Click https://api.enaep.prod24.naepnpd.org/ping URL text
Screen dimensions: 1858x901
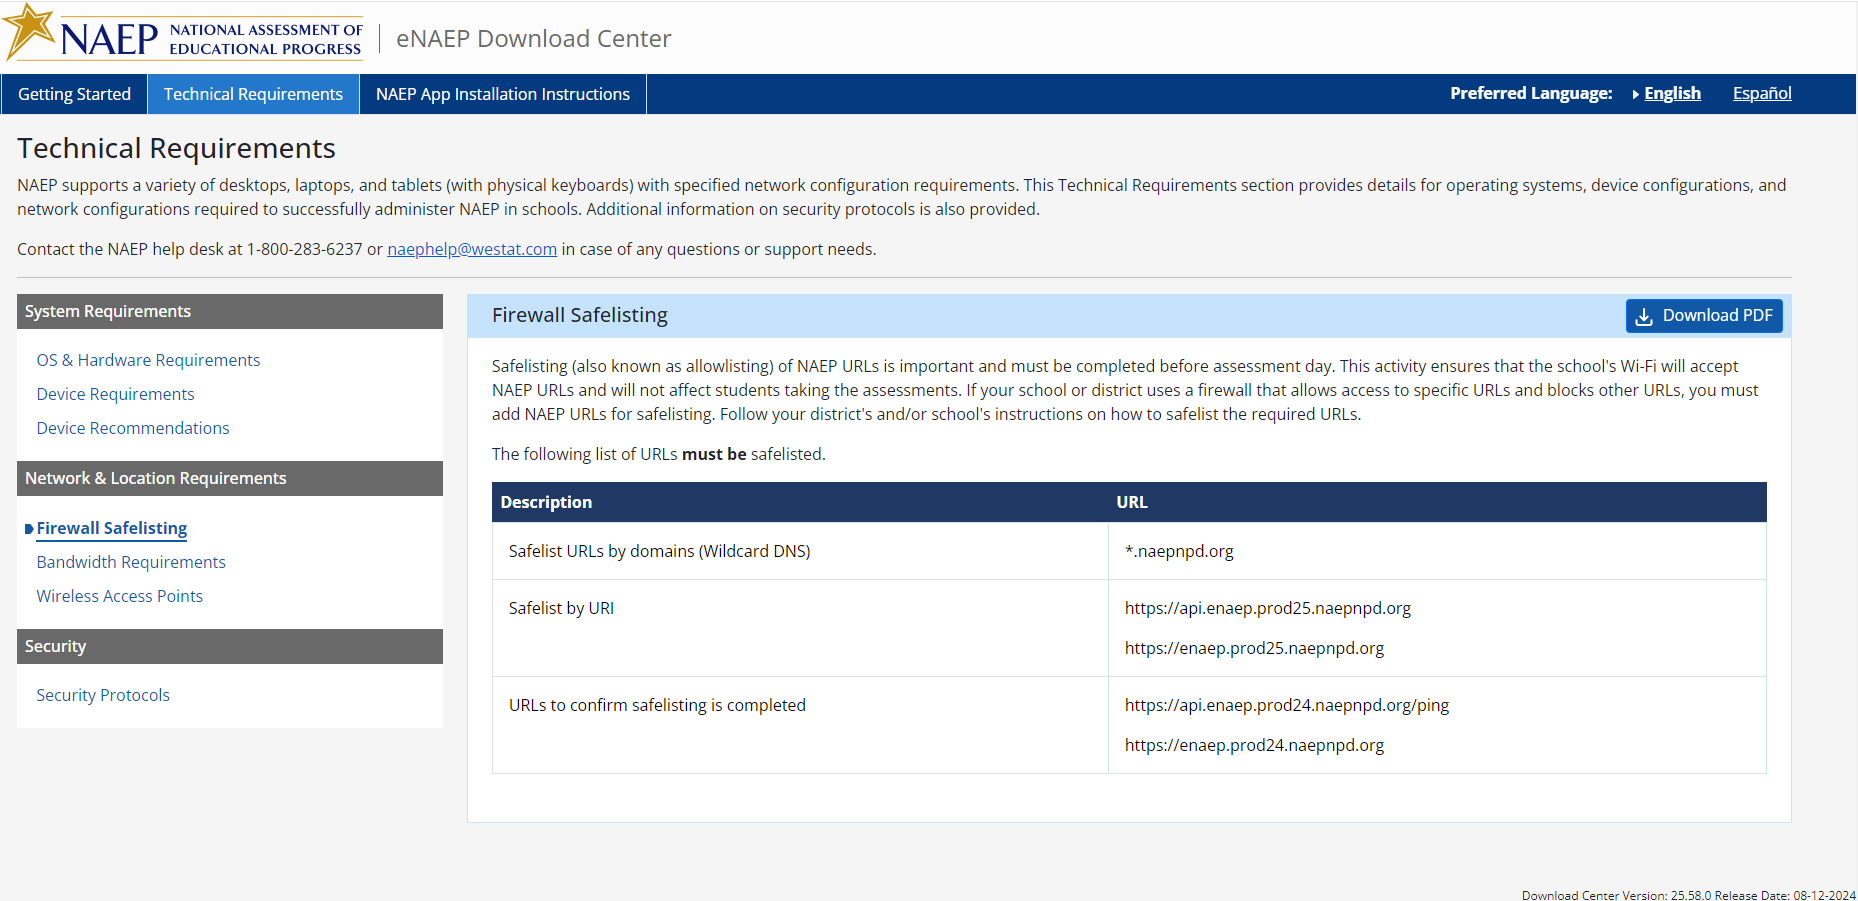(x=1287, y=705)
